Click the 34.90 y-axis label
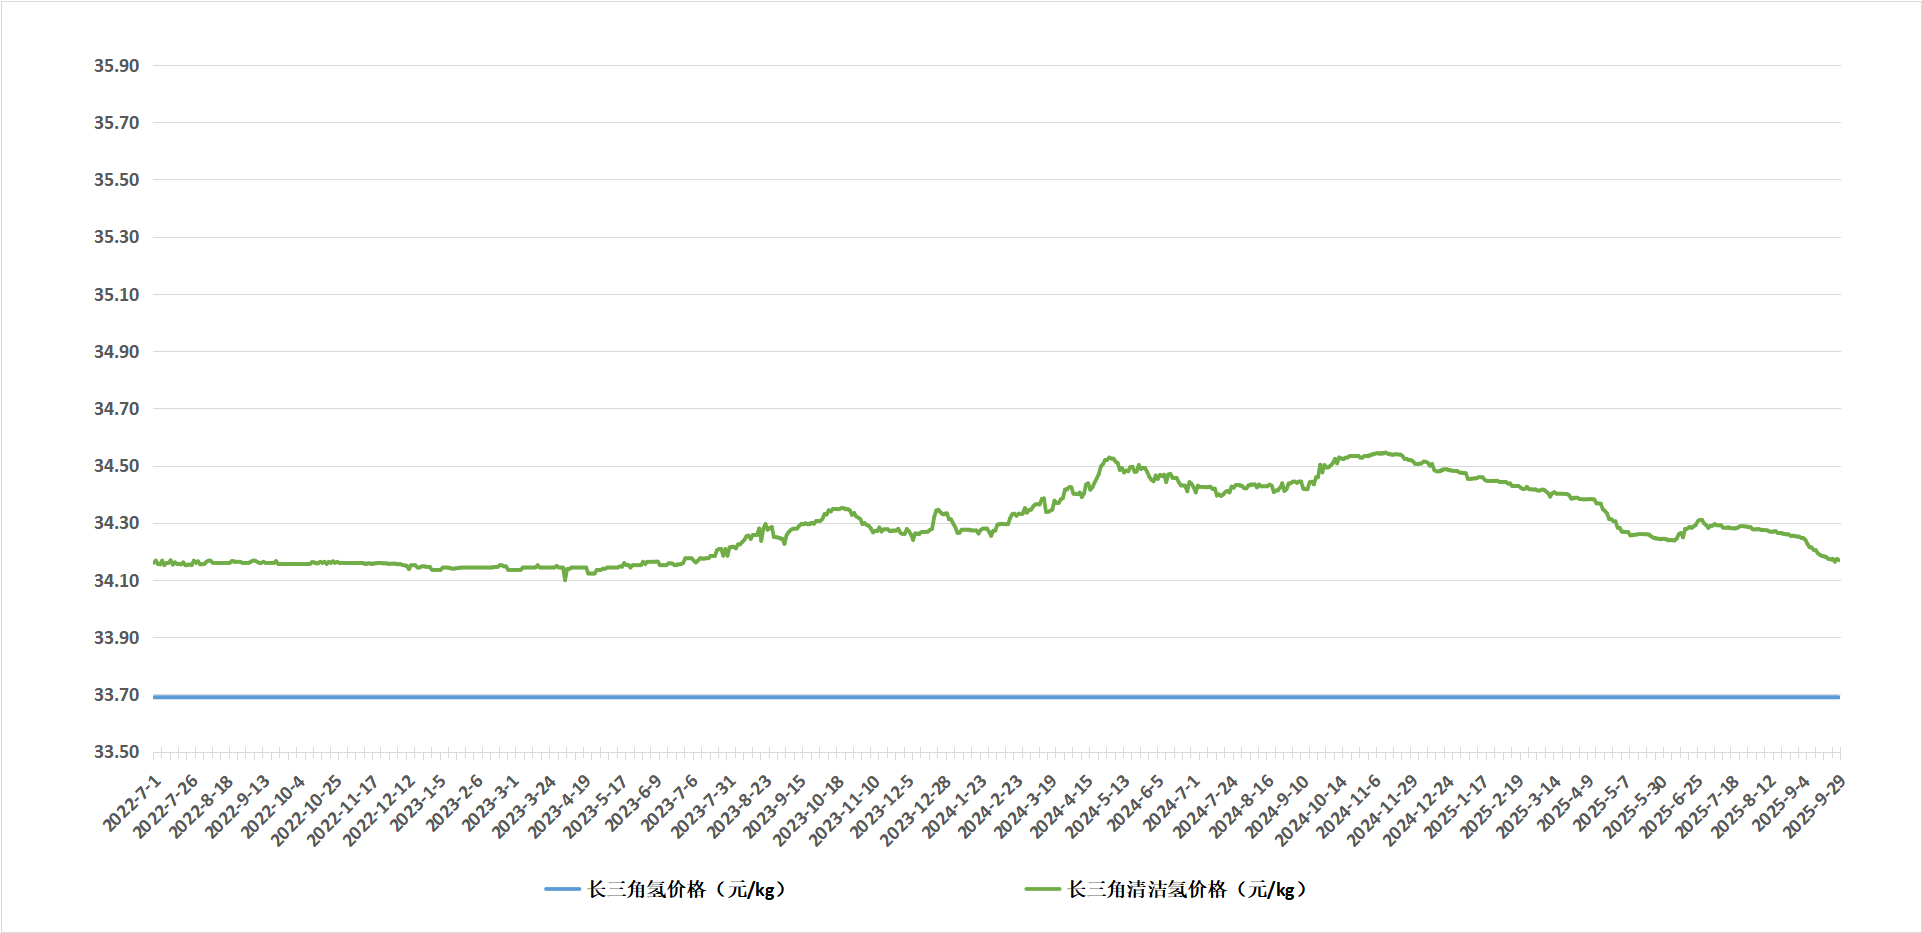The height and width of the screenshot is (933, 1922). click(116, 352)
